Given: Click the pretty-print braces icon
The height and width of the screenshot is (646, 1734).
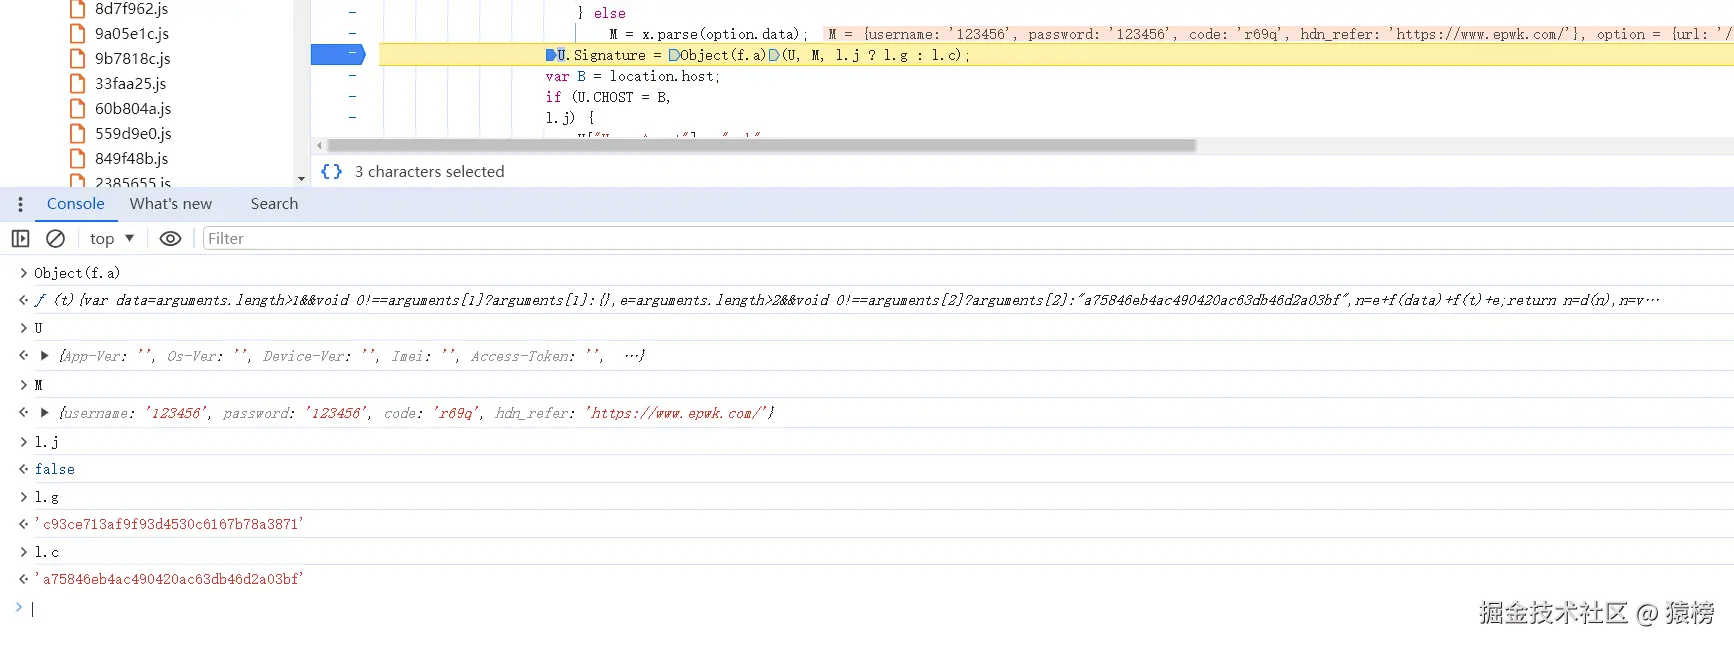Looking at the screenshot, I should coord(331,171).
